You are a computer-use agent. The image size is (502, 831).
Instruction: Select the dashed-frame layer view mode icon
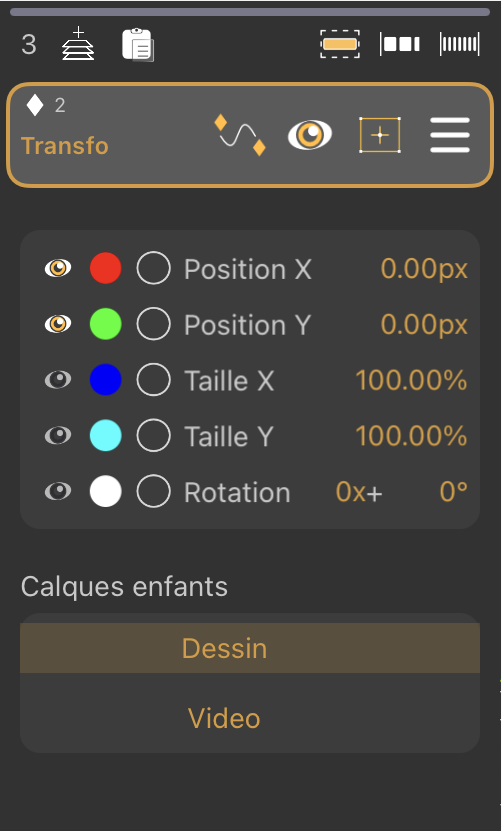point(340,44)
